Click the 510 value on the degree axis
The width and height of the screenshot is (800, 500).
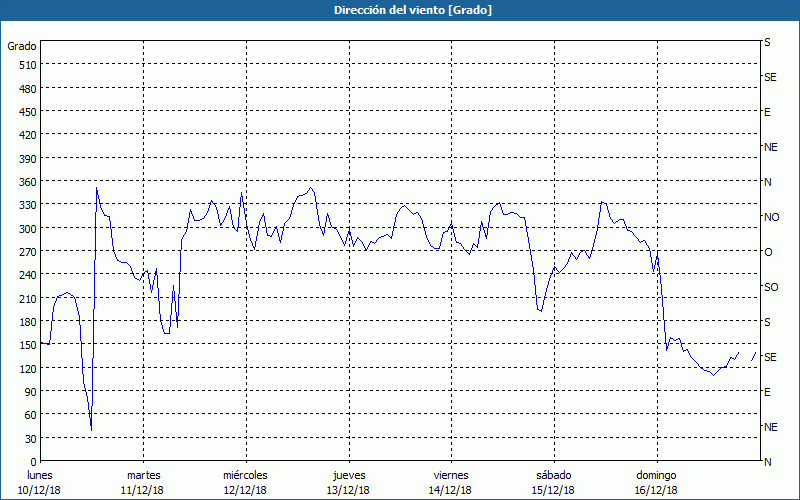[28, 65]
